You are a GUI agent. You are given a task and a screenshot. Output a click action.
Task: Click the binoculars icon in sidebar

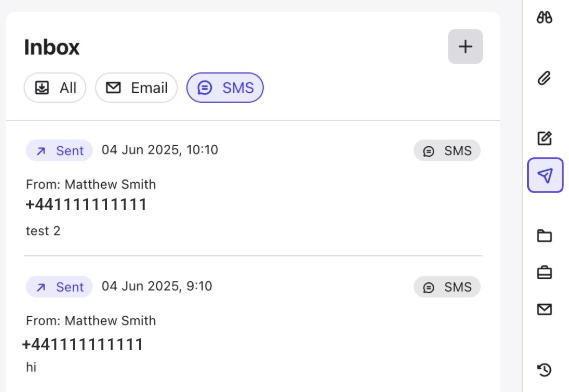click(x=544, y=17)
